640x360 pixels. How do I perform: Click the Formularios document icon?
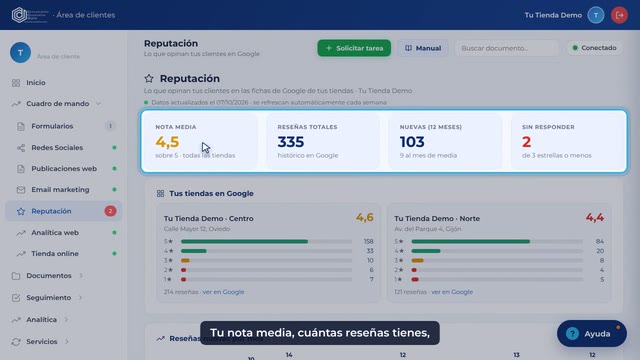21,126
